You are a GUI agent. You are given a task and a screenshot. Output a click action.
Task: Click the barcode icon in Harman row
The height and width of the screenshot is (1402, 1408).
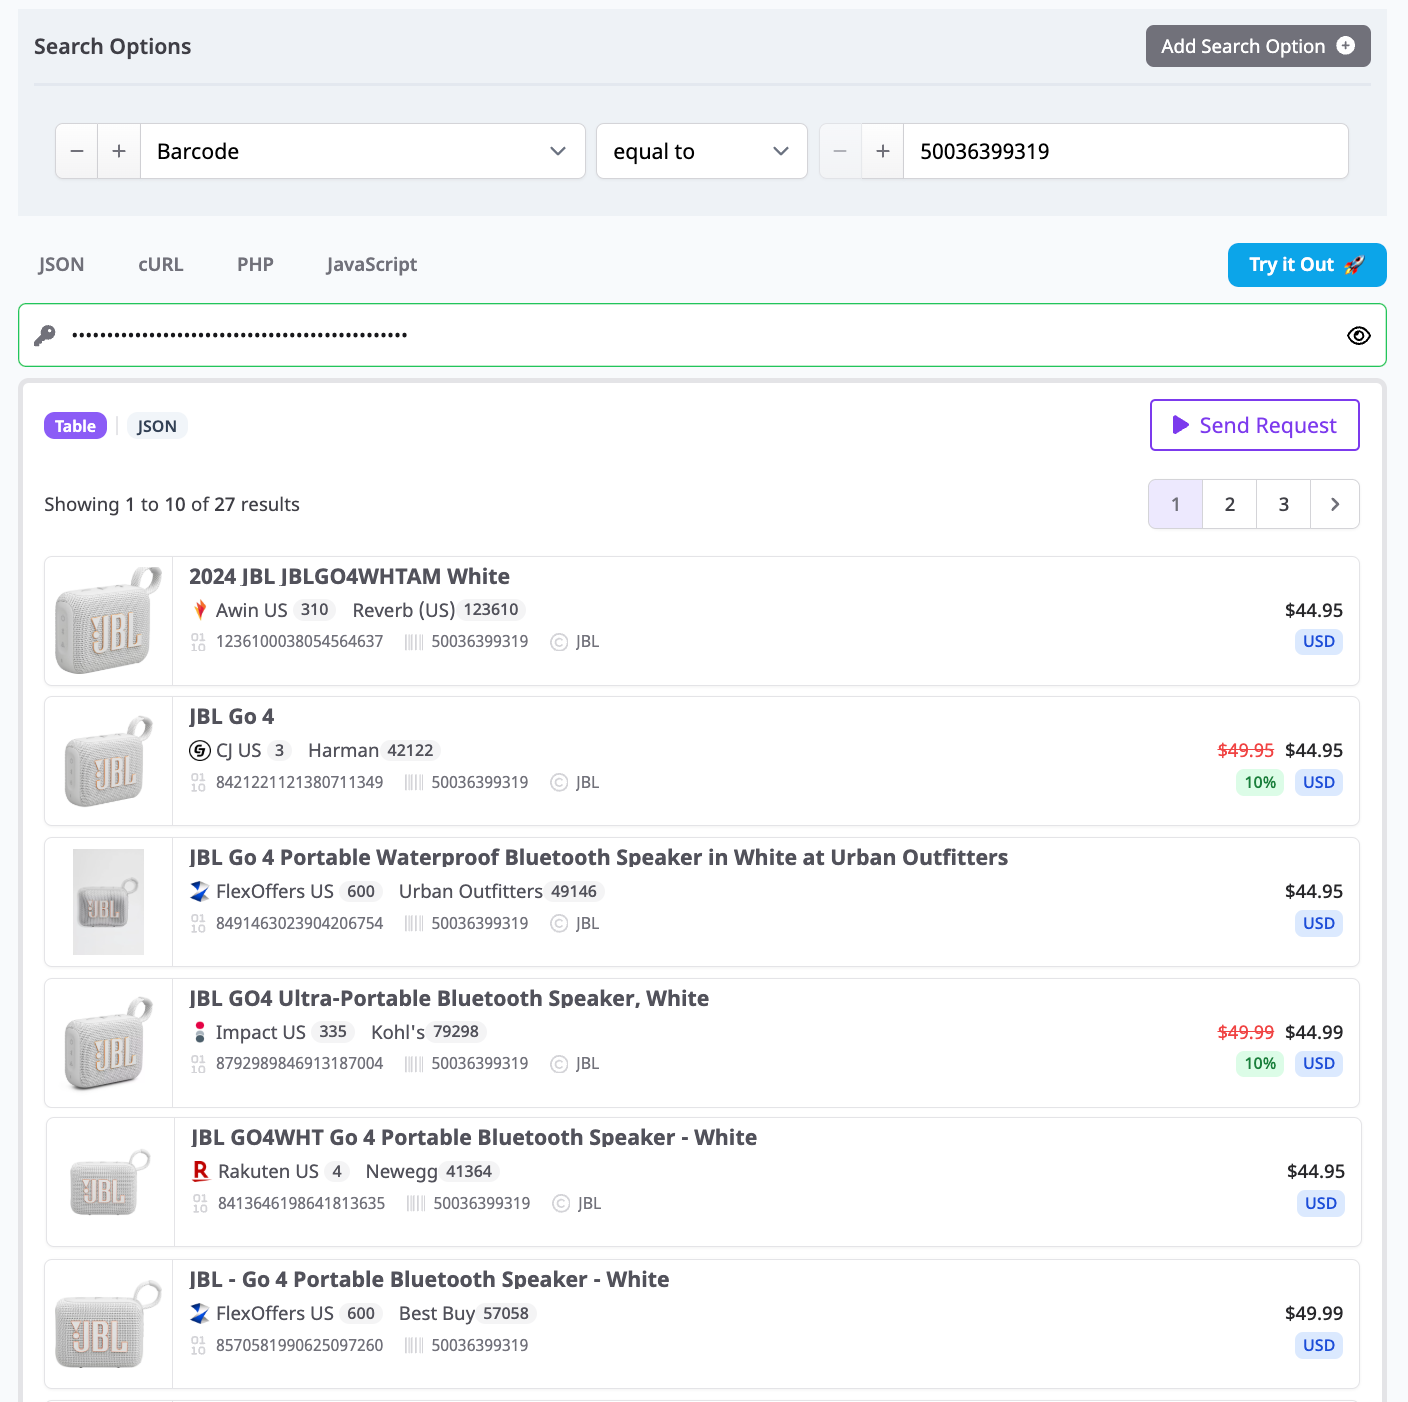coord(414,782)
